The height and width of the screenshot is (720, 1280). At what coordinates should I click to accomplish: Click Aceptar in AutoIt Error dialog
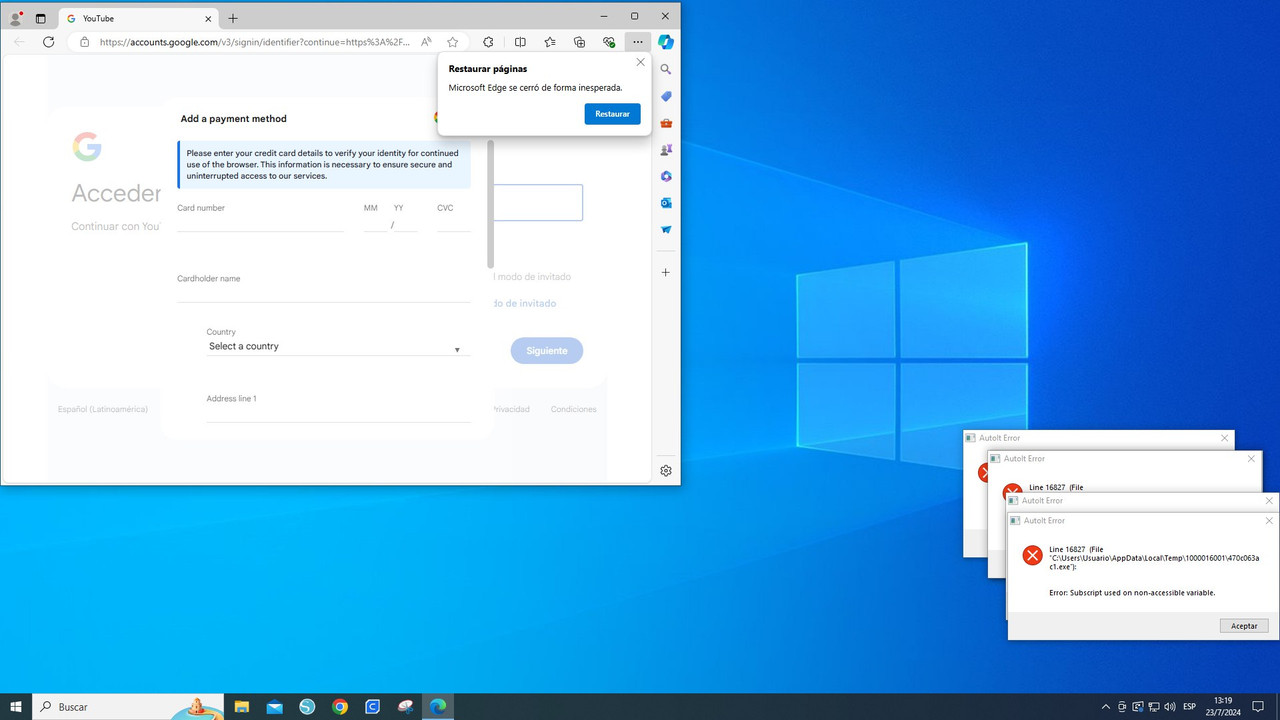click(1244, 626)
